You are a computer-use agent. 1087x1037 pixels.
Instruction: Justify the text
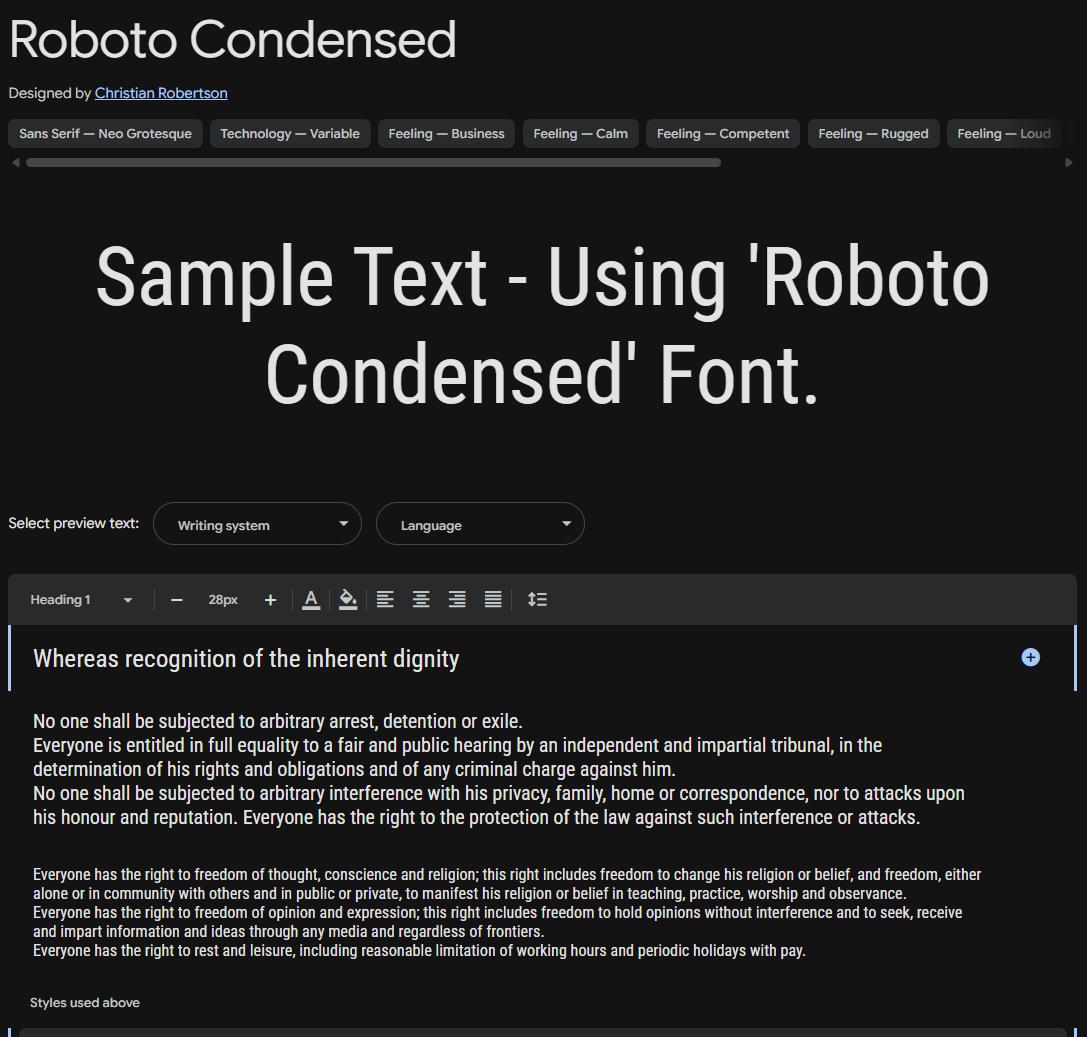493,600
